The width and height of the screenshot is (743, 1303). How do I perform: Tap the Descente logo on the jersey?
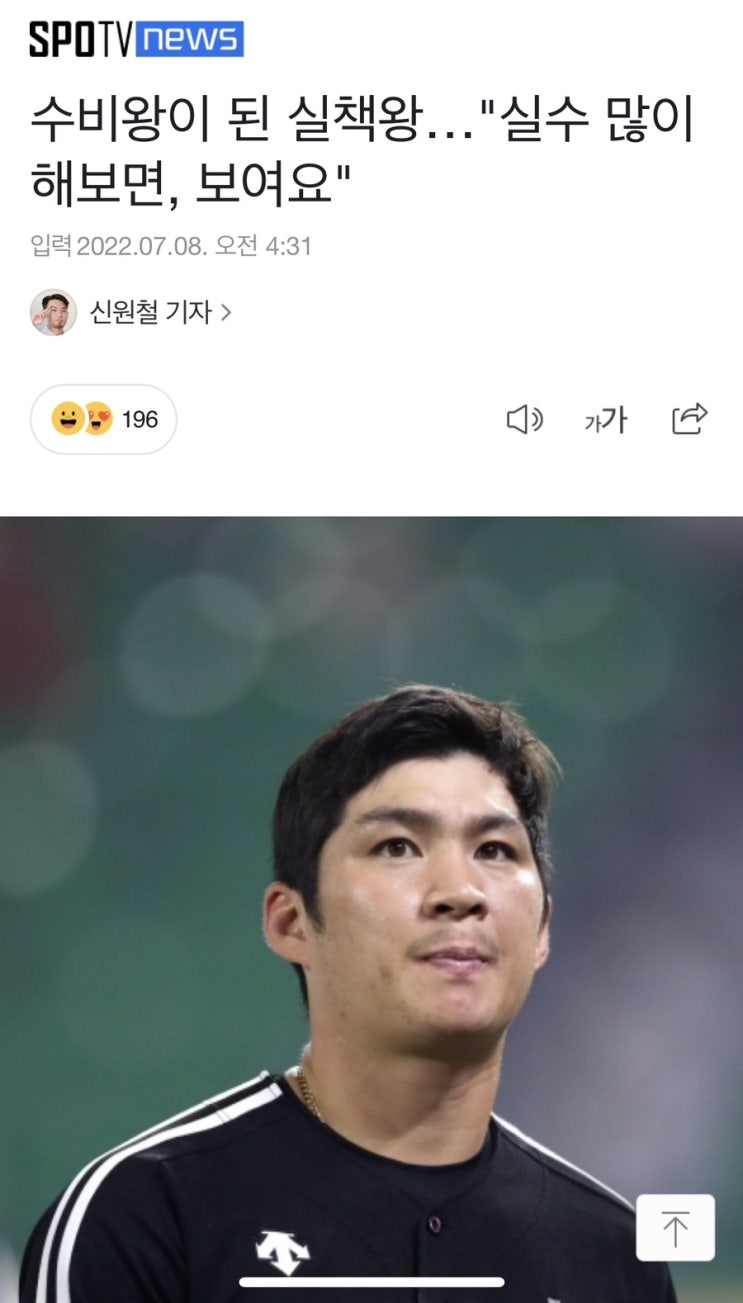(x=283, y=1252)
